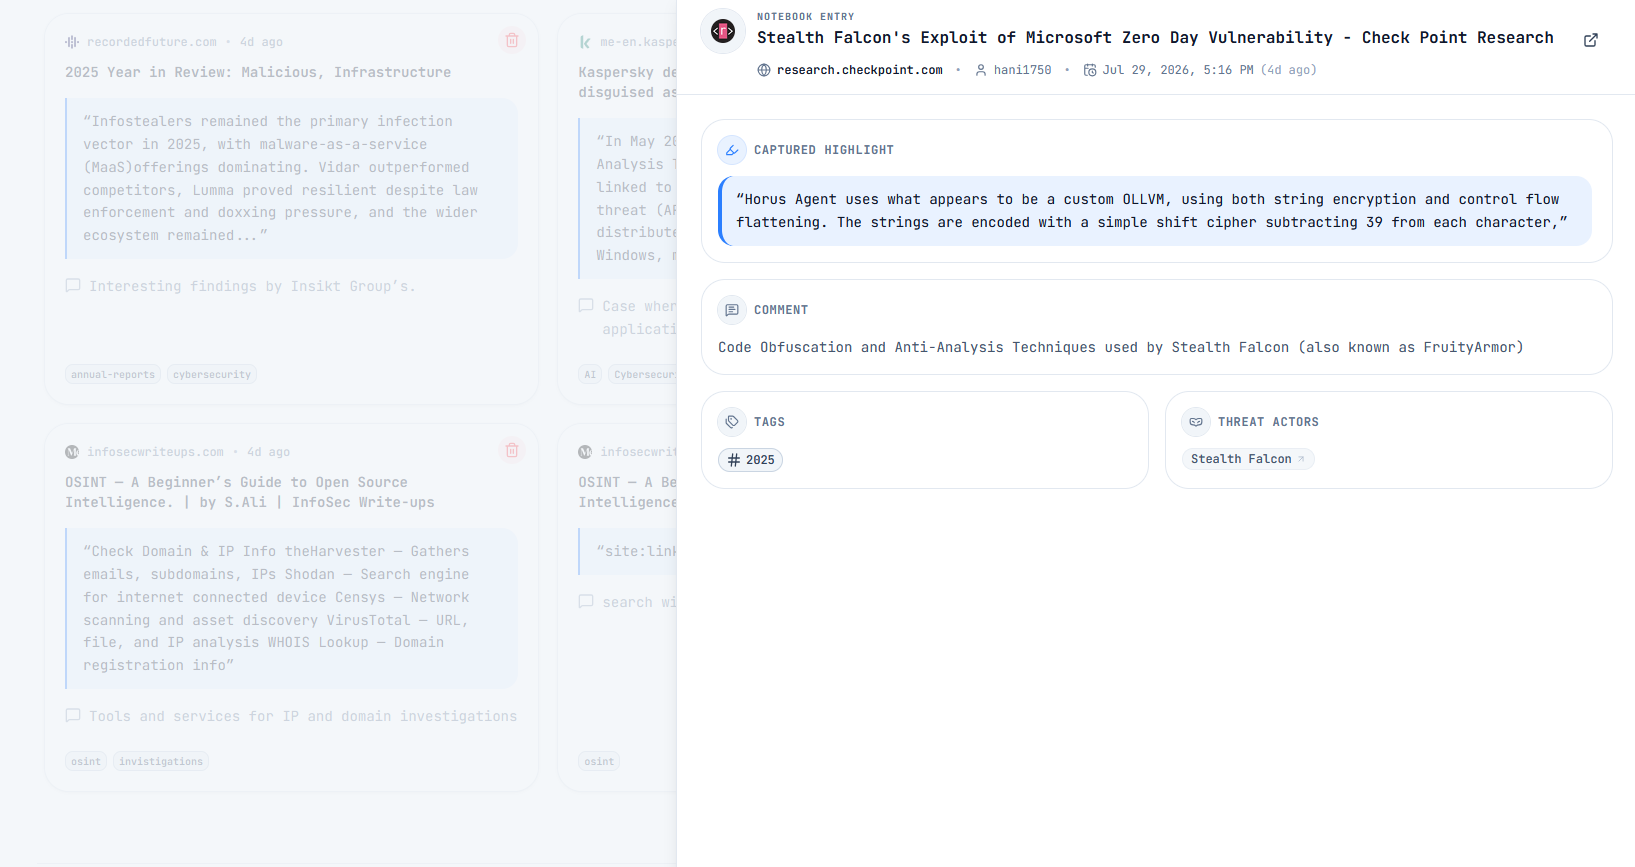1635x867 pixels.
Task: Click the recordedfuture.com source label
Action: tap(152, 42)
